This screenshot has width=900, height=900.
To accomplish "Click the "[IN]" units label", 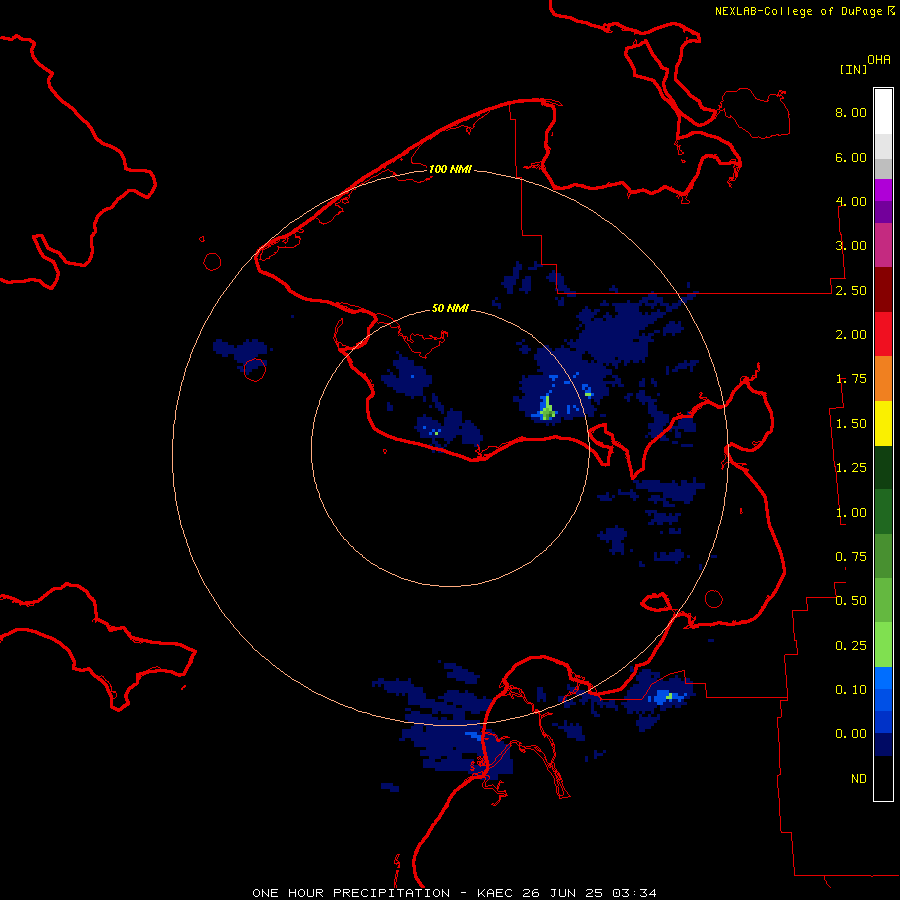I will point(853,69).
